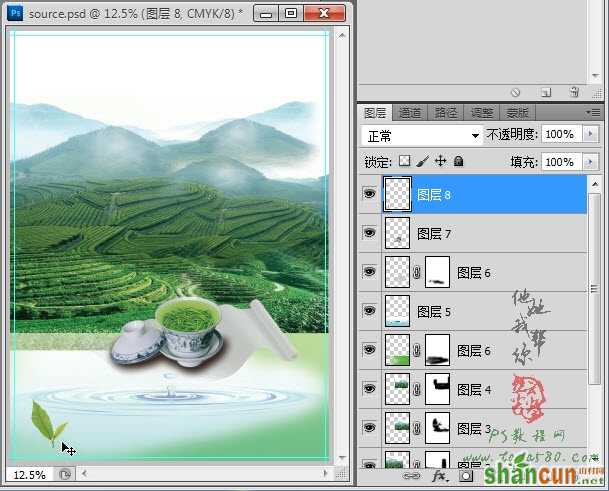Switch to the 调整 tab
The image size is (609, 491).
click(482, 113)
